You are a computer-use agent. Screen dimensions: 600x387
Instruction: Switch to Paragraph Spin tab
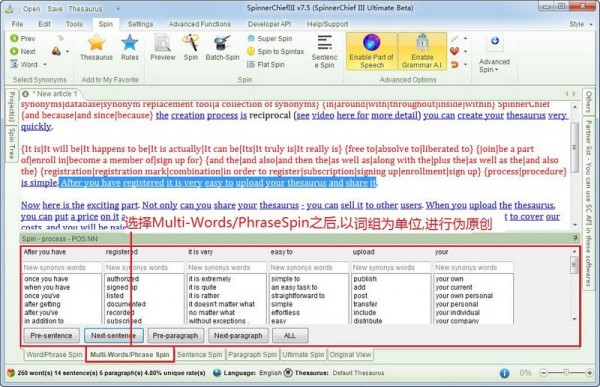[x=252, y=355]
